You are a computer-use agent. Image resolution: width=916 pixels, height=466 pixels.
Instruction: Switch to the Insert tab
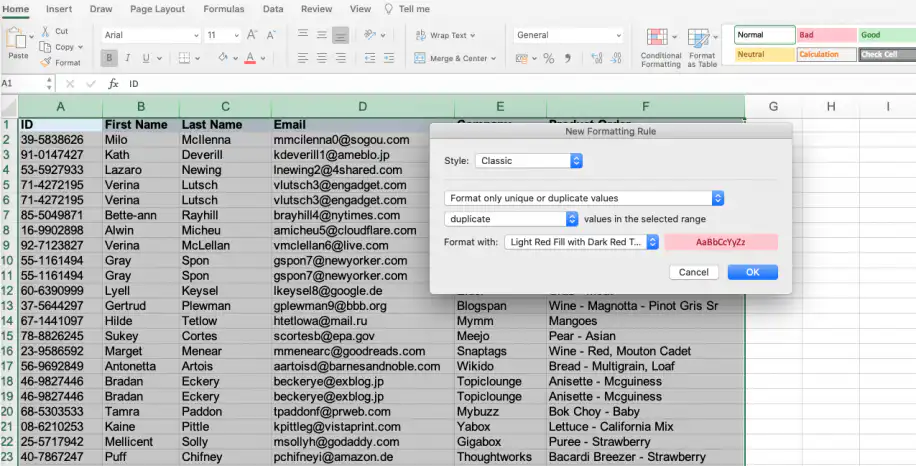coord(60,9)
